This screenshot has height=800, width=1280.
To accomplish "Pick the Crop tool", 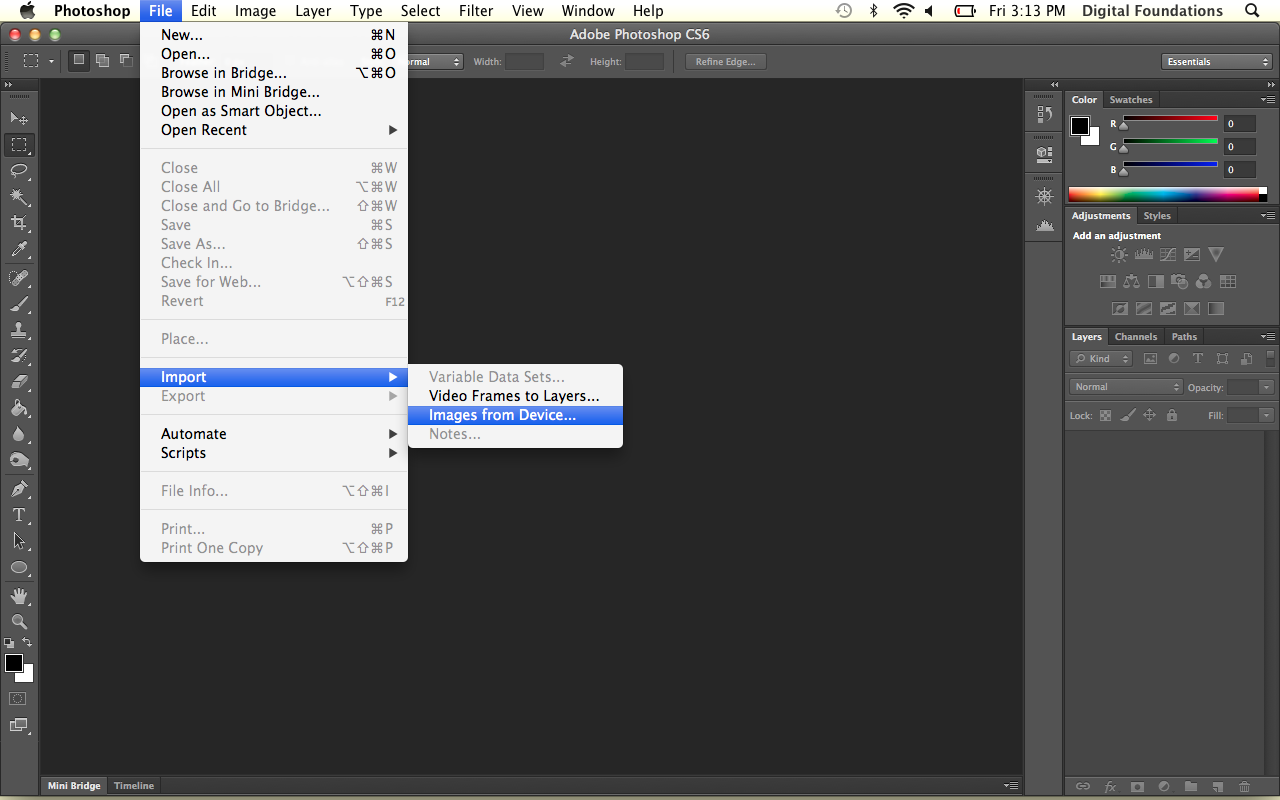I will [19, 223].
